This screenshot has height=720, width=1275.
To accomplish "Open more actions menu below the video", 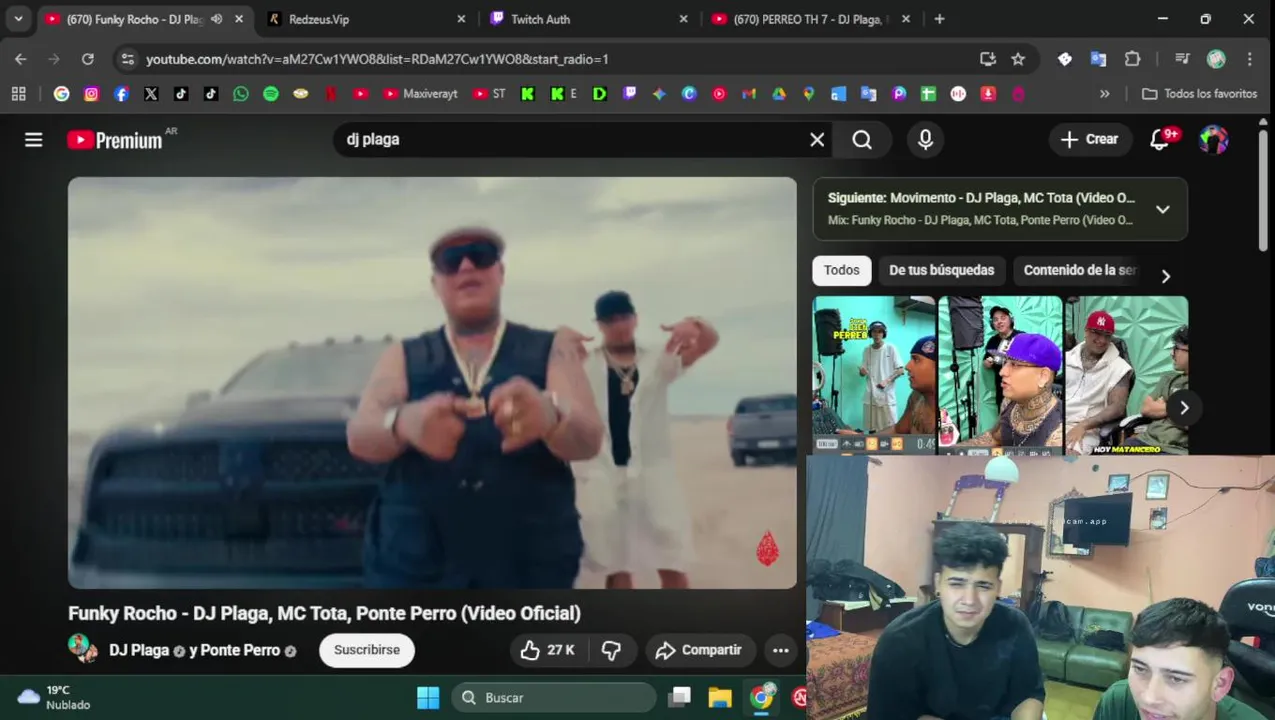I will [781, 650].
